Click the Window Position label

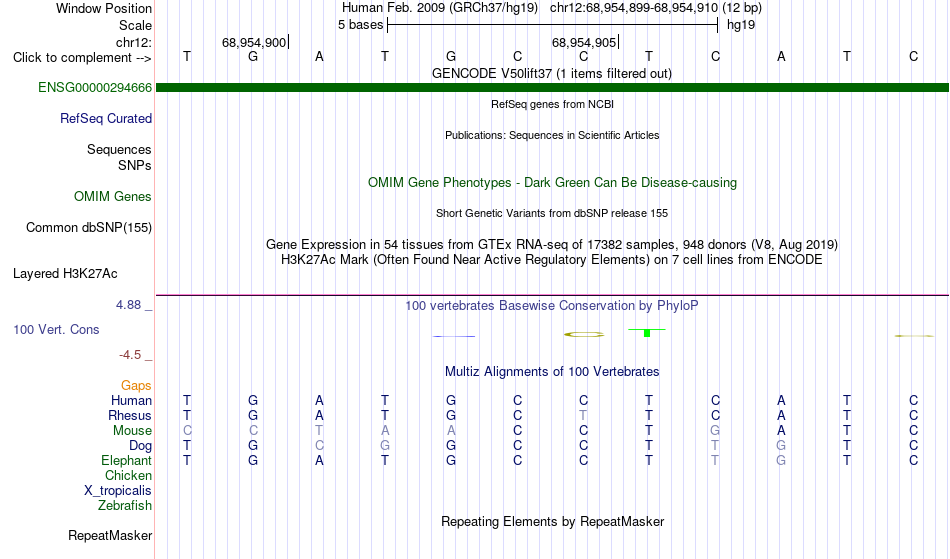[104, 8]
